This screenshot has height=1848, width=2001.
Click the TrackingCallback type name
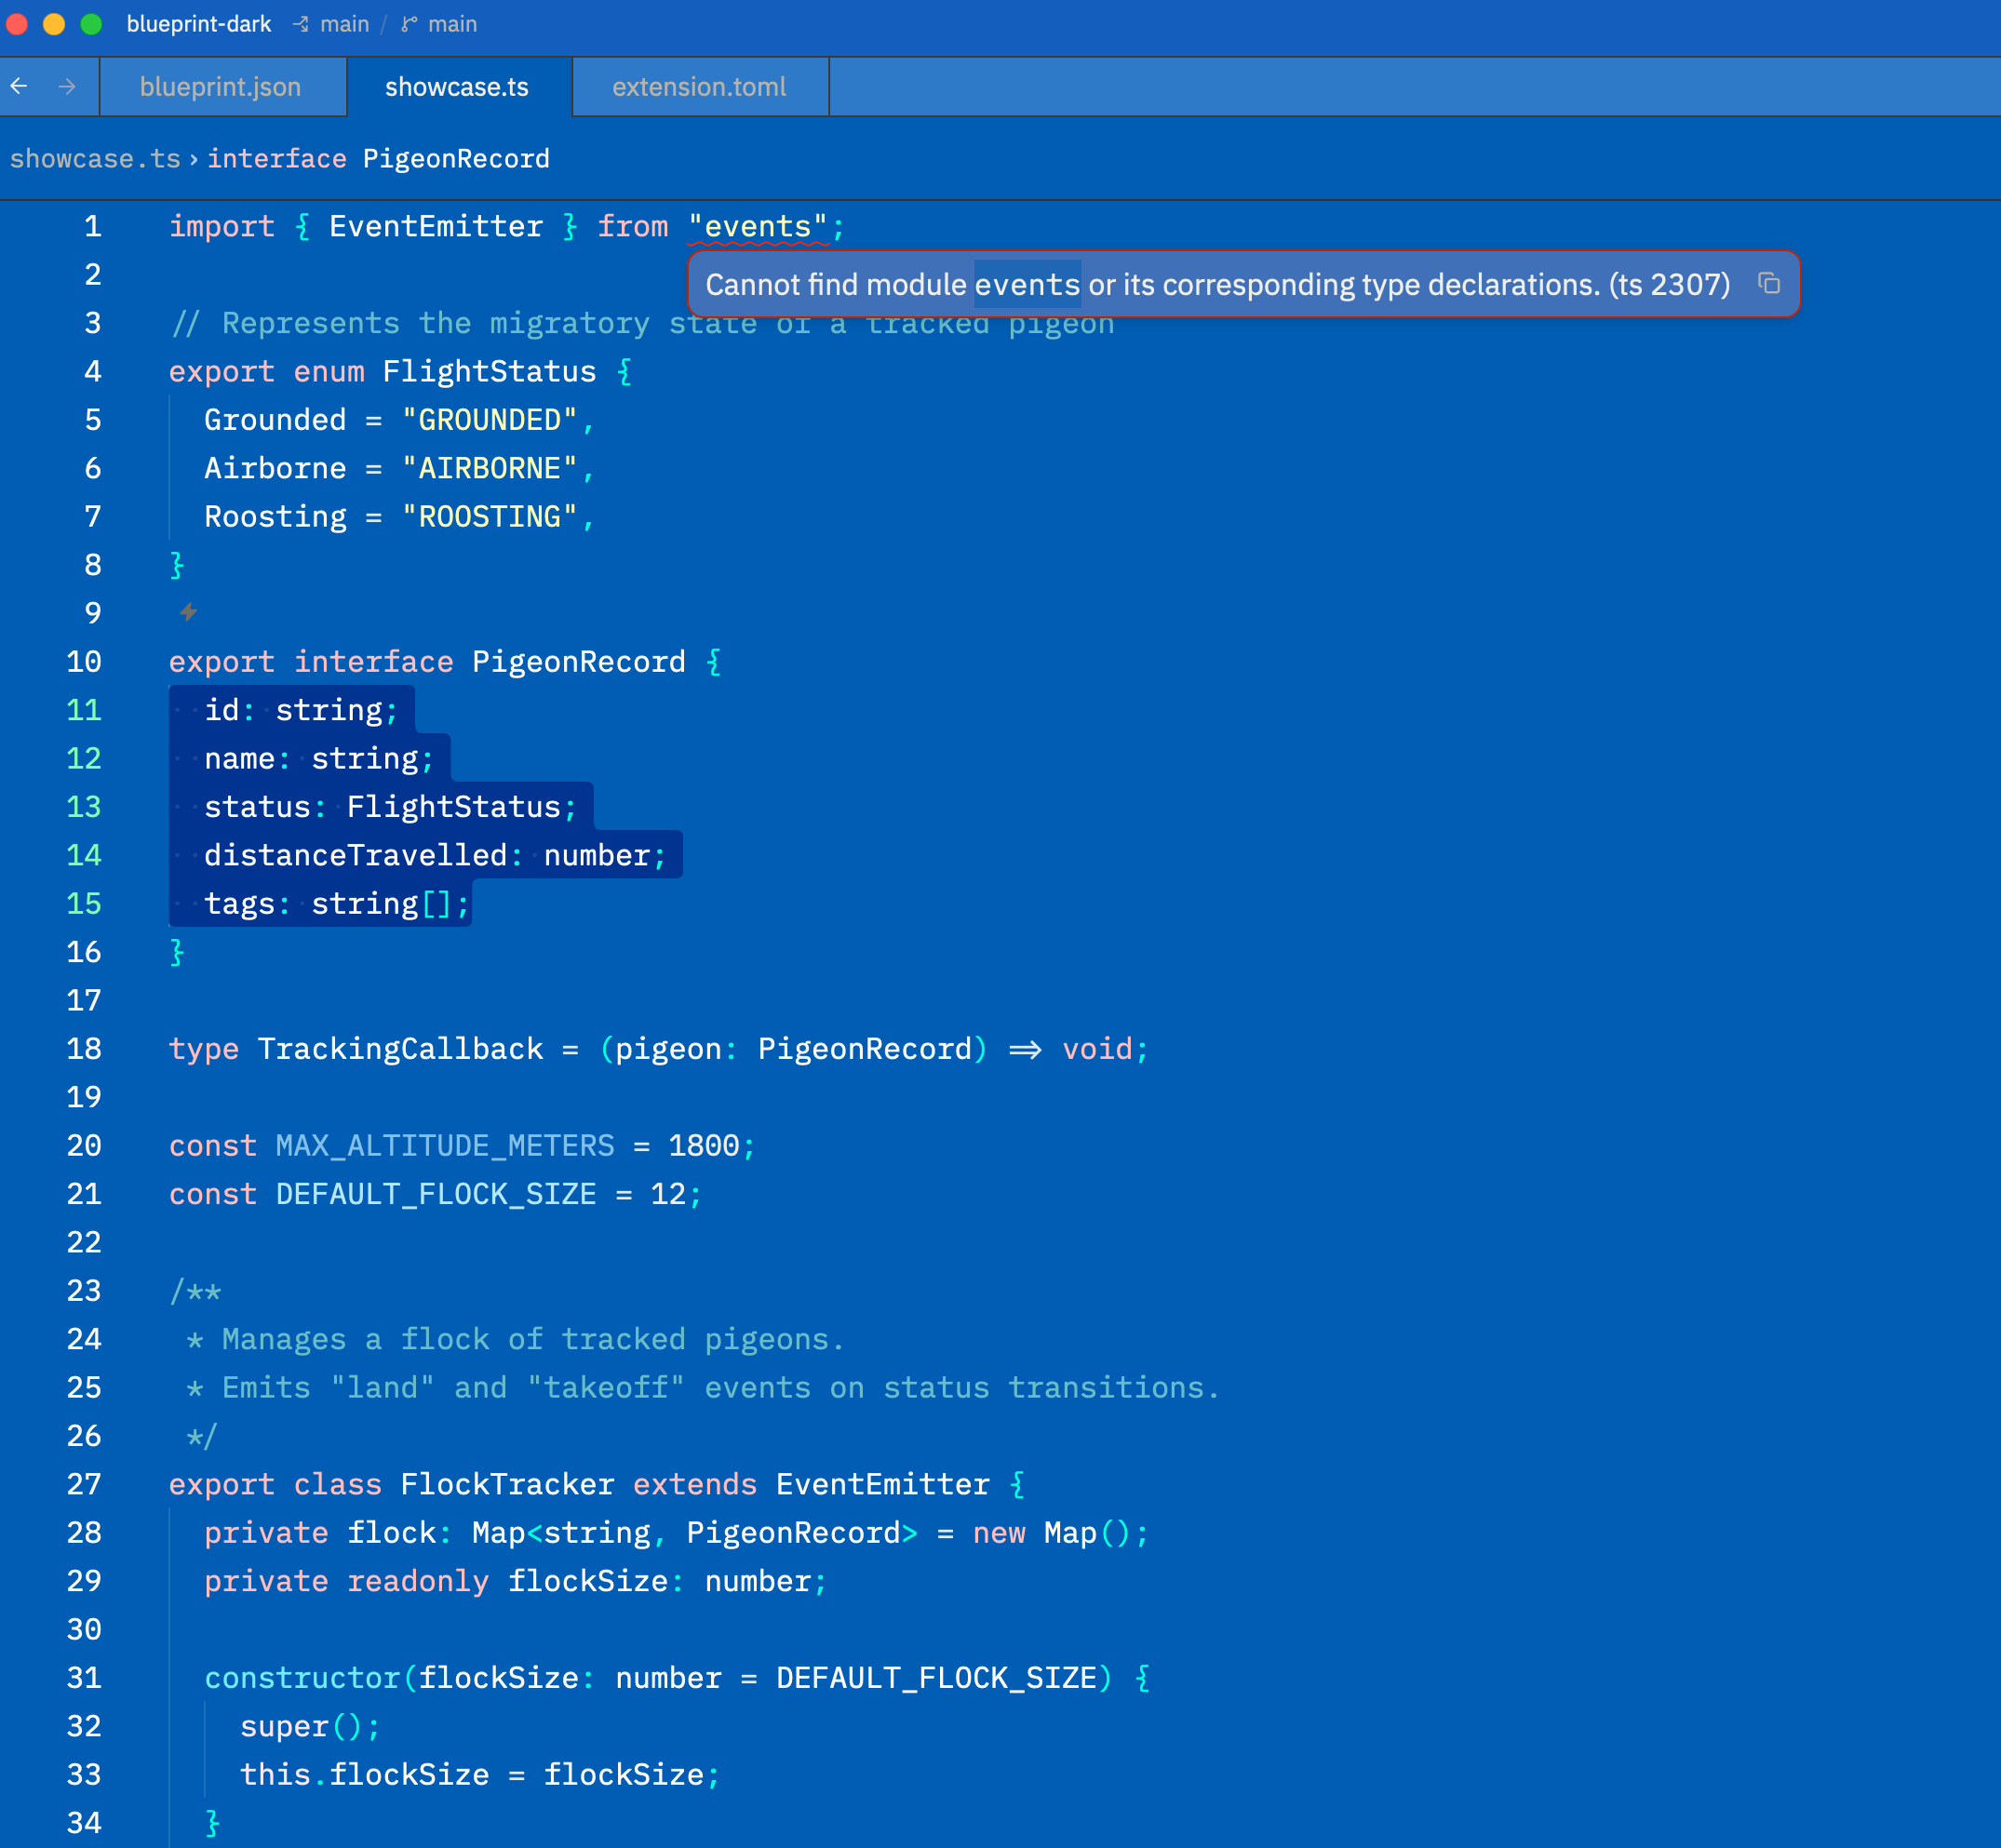tap(400, 1049)
